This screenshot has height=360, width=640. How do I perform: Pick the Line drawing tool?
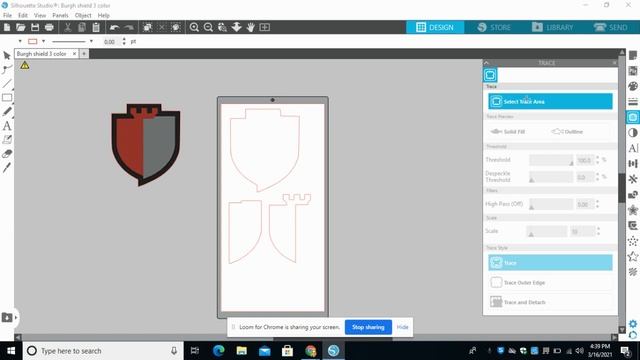point(7,84)
